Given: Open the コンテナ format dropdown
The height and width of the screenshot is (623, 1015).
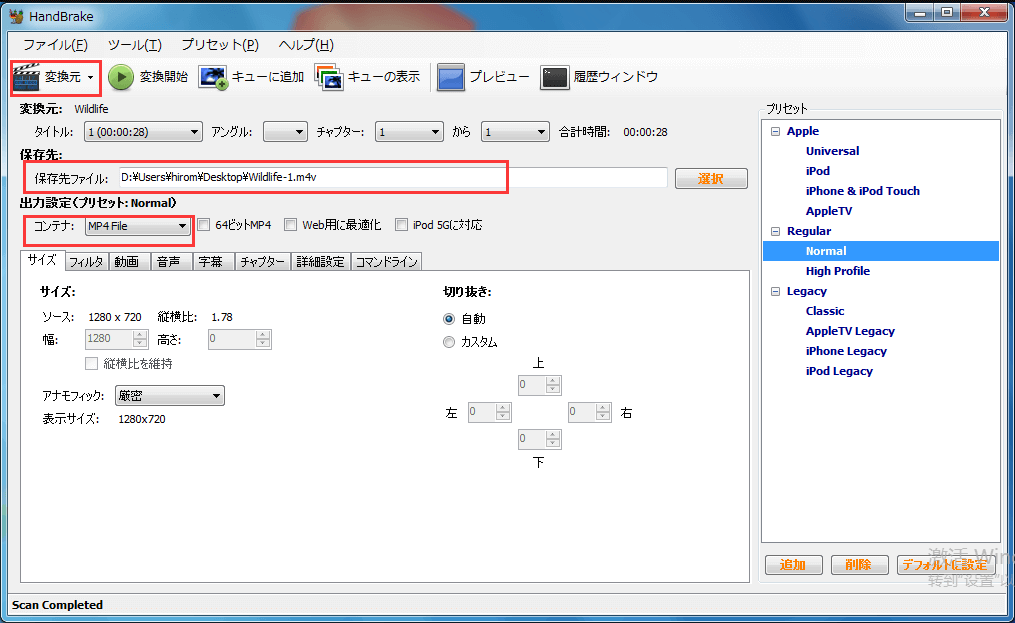Looking at the screenshot, I should pyautogui.click(x=182, y=225).
